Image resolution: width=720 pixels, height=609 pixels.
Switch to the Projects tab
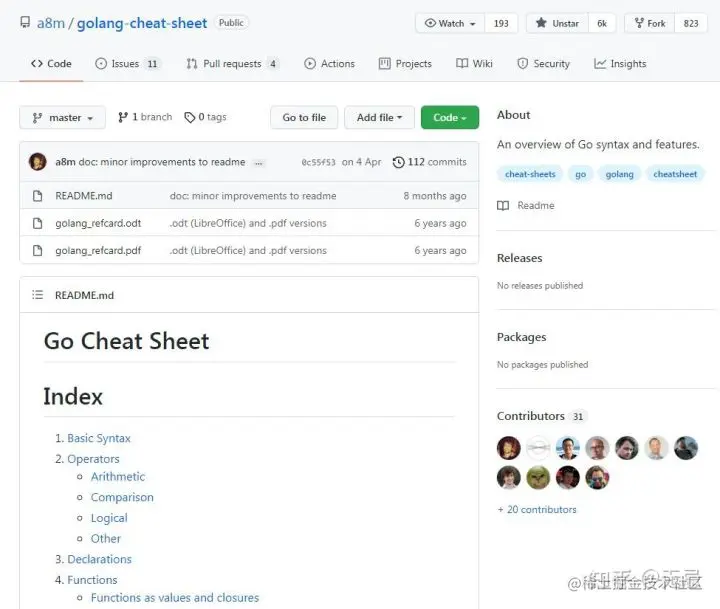(x=405, y=63)
